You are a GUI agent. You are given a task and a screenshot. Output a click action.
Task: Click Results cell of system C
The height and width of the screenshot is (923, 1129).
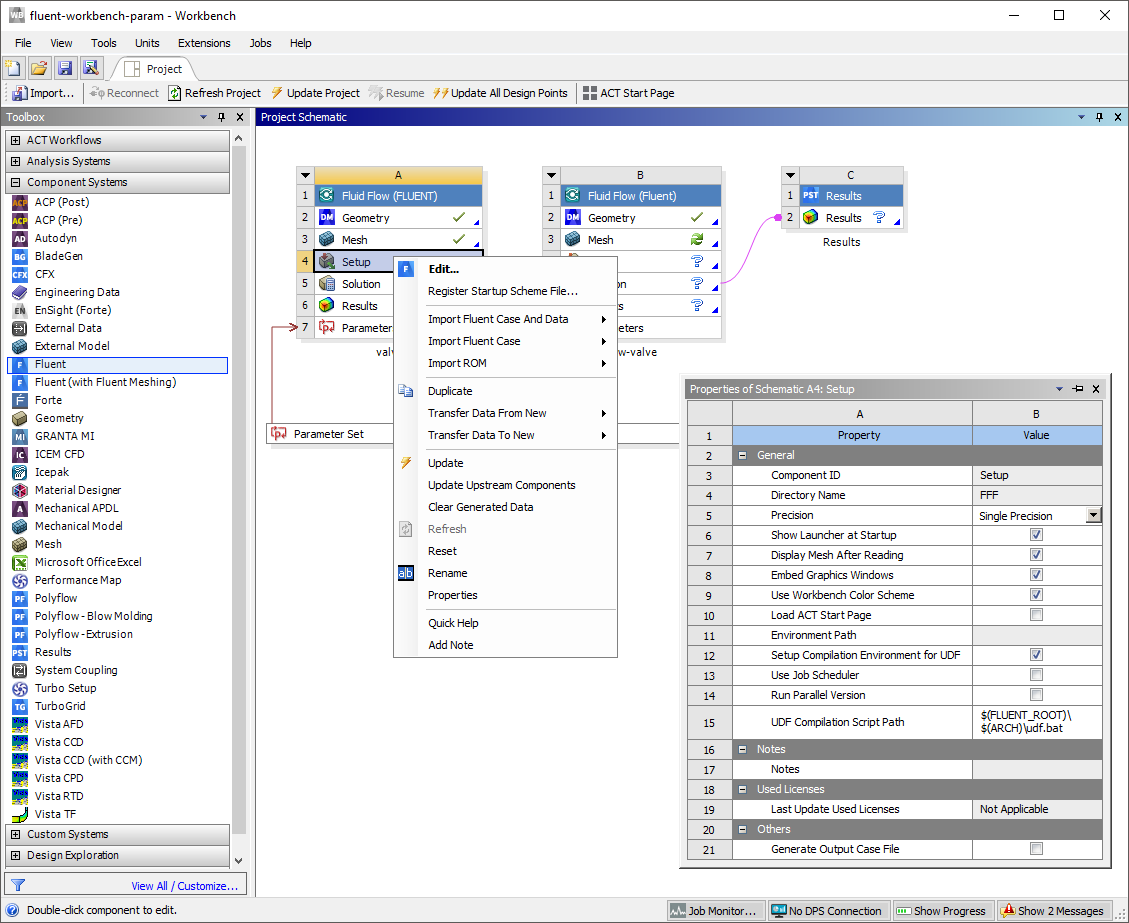click(x=851, y=217)
